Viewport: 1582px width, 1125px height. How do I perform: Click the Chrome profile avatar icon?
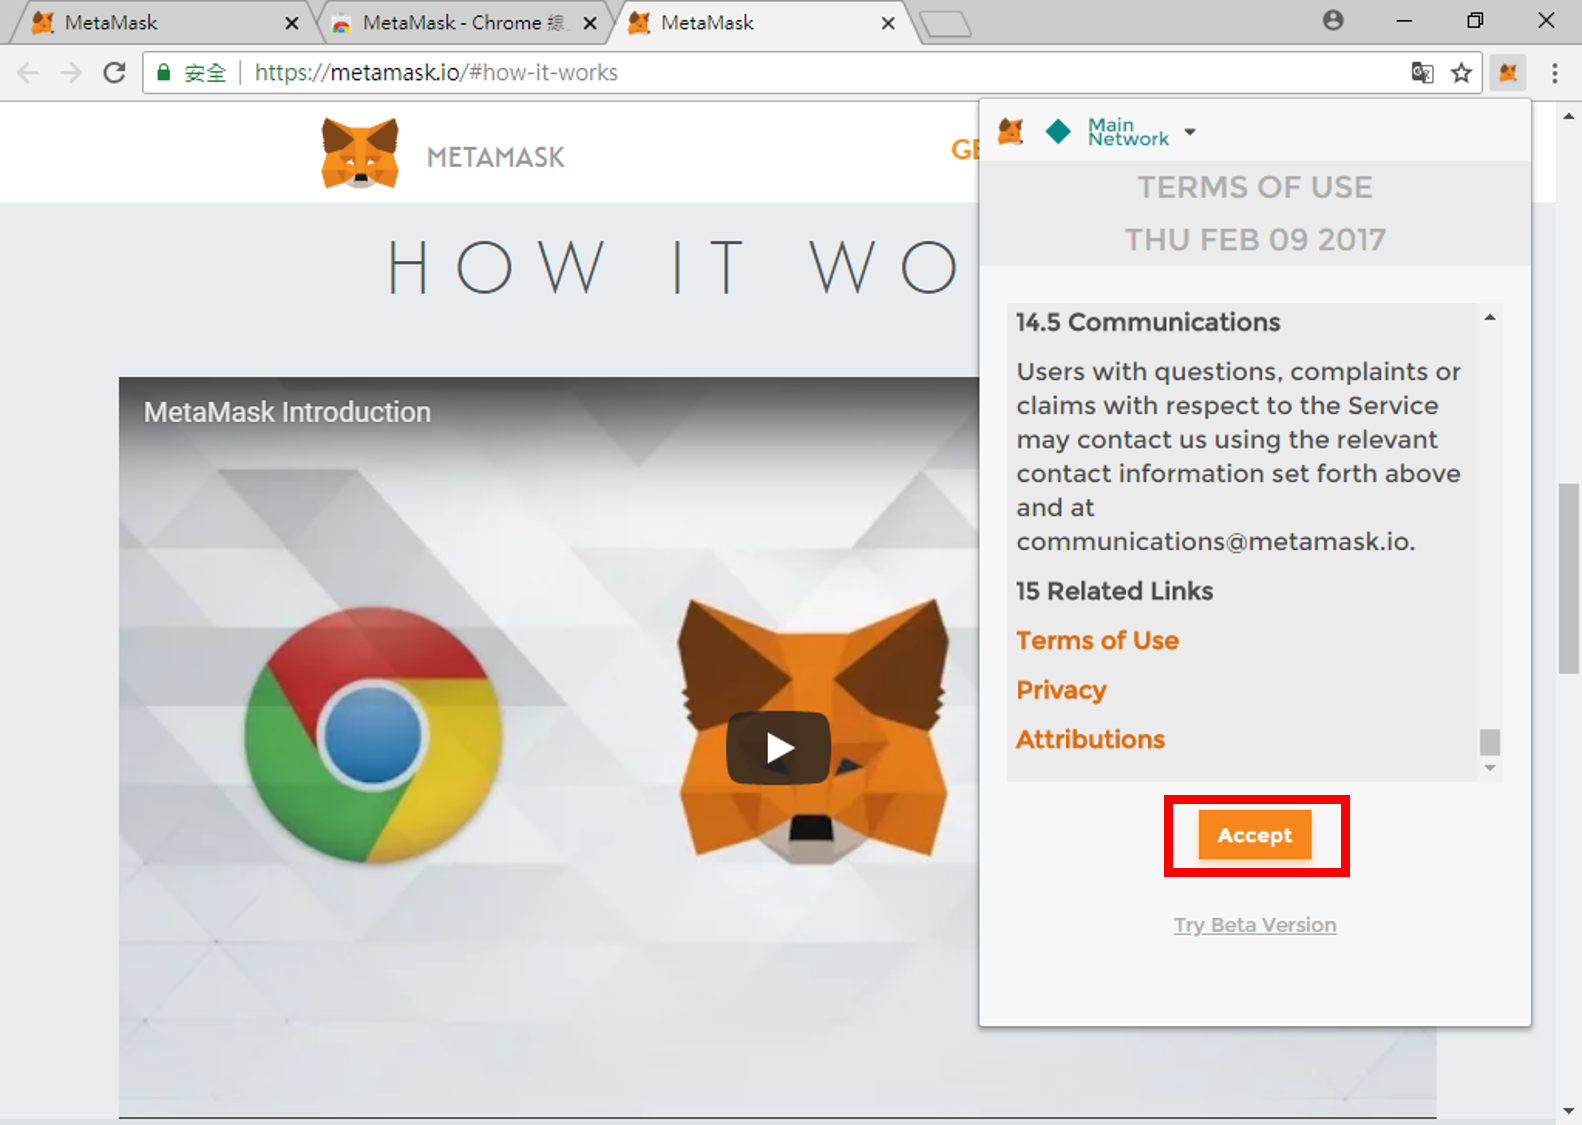coord(1333,20)
